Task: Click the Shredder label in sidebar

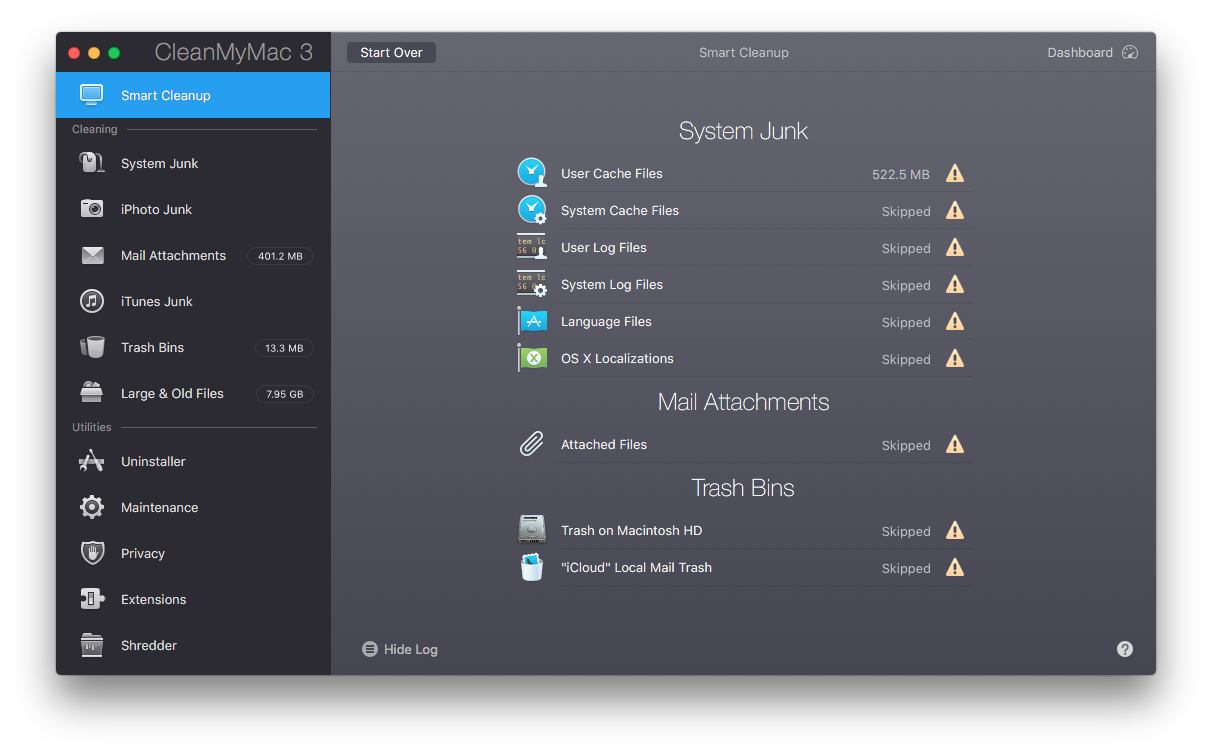Action: [149, 645]
